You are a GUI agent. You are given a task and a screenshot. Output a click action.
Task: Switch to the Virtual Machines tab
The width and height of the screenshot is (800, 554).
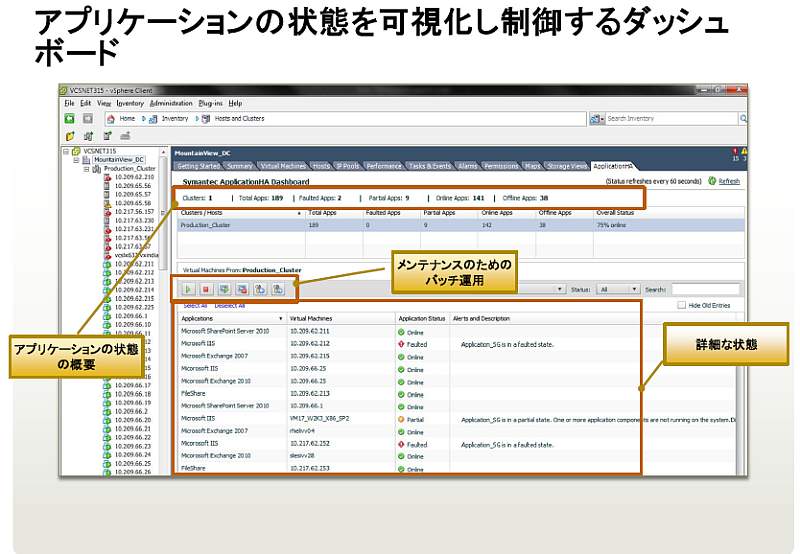pyautogui.click(x=283, y=166)
